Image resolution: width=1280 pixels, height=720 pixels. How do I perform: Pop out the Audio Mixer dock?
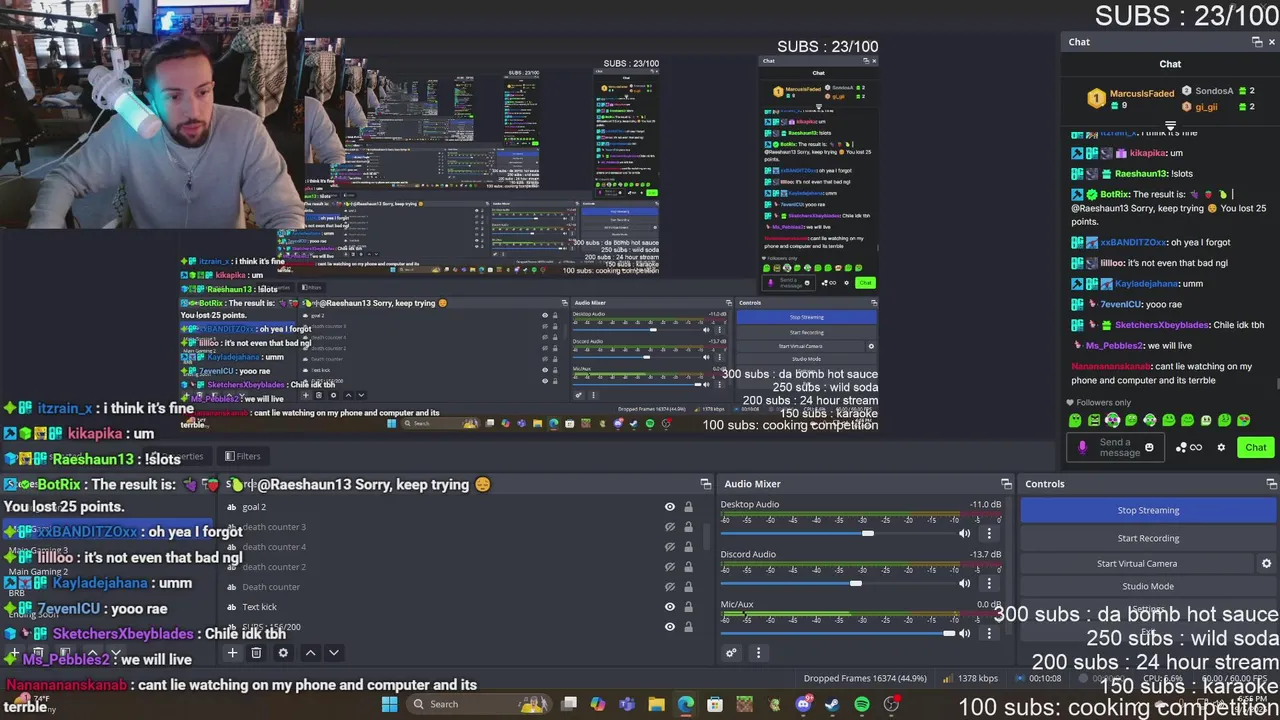[x=1006, y=484]
